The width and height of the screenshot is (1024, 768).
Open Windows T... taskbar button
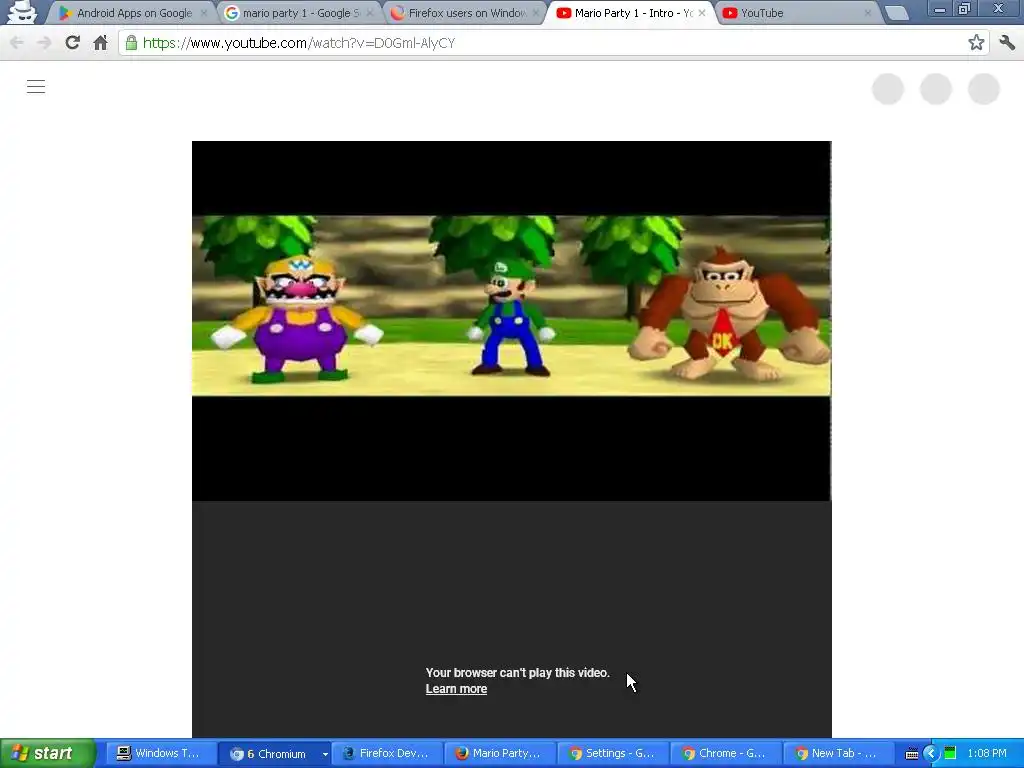tap(159, 754)
